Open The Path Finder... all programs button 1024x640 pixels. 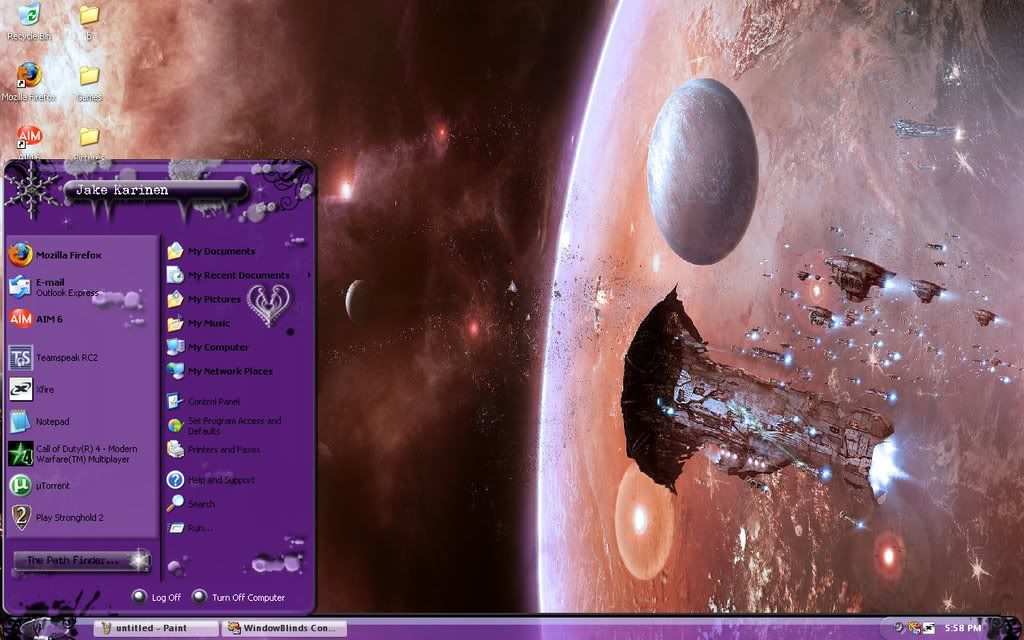coord(82,560)
